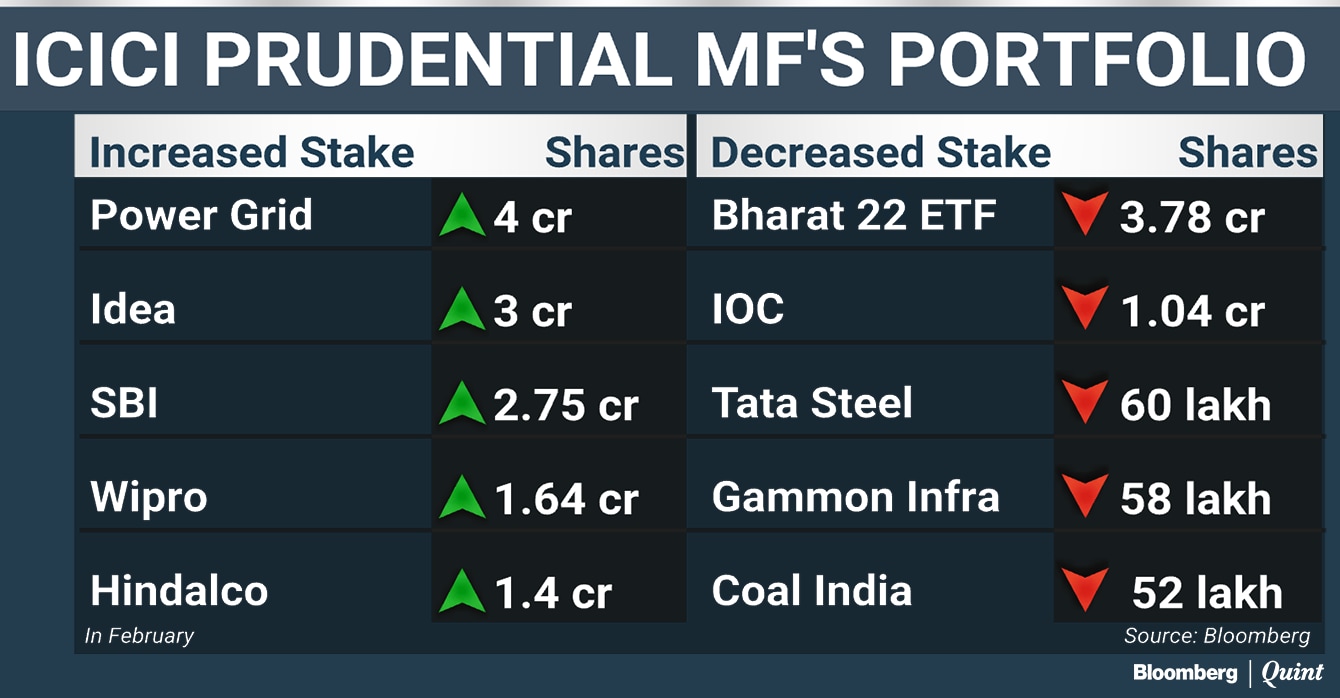This screenshot has width=1340, height=698.
Task: Click the red arrow next to 60 lakh
Action: (x=1086, y=403)
